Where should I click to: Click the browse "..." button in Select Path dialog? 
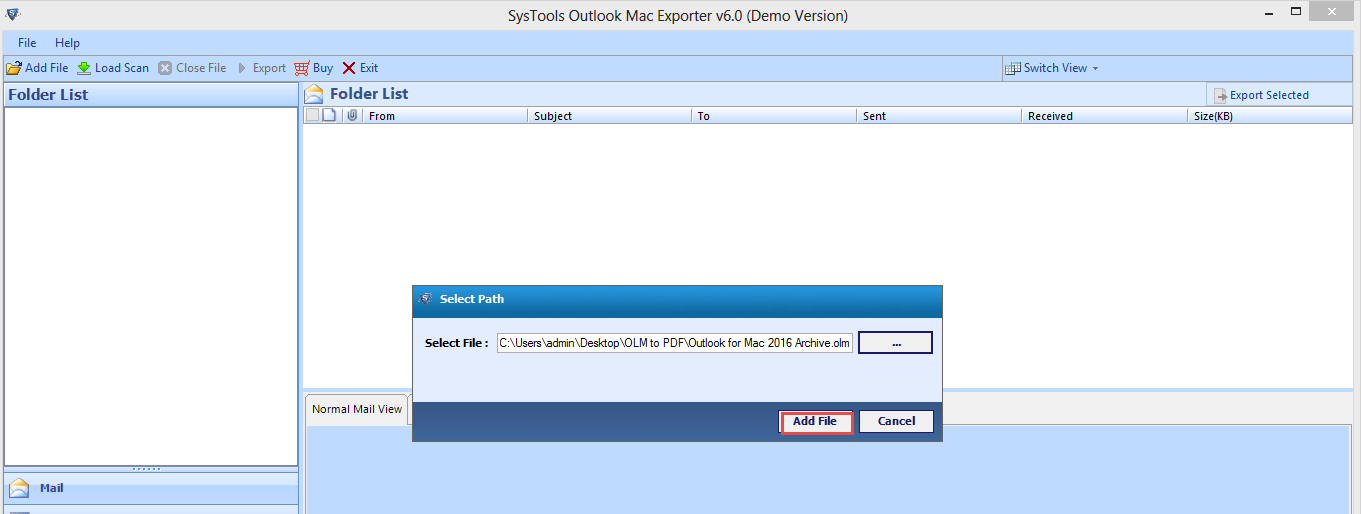(x=895, y=343)
